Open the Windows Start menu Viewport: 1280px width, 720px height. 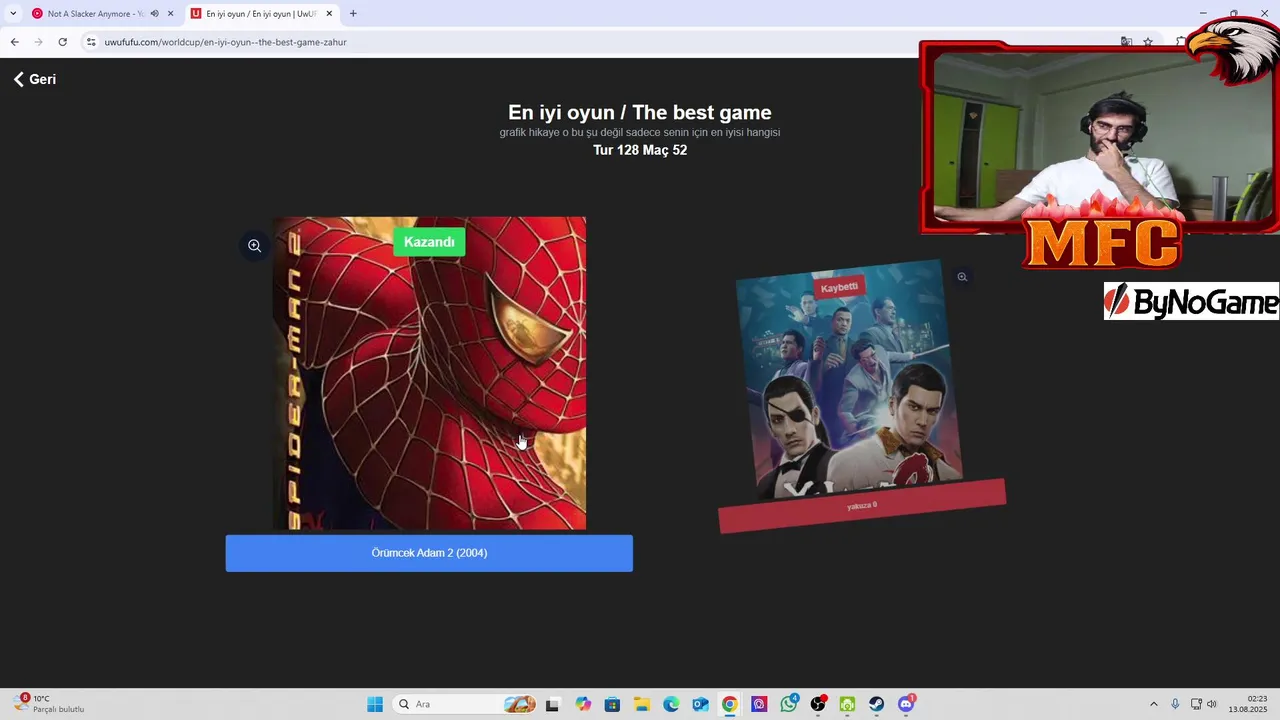click(375, 704)
